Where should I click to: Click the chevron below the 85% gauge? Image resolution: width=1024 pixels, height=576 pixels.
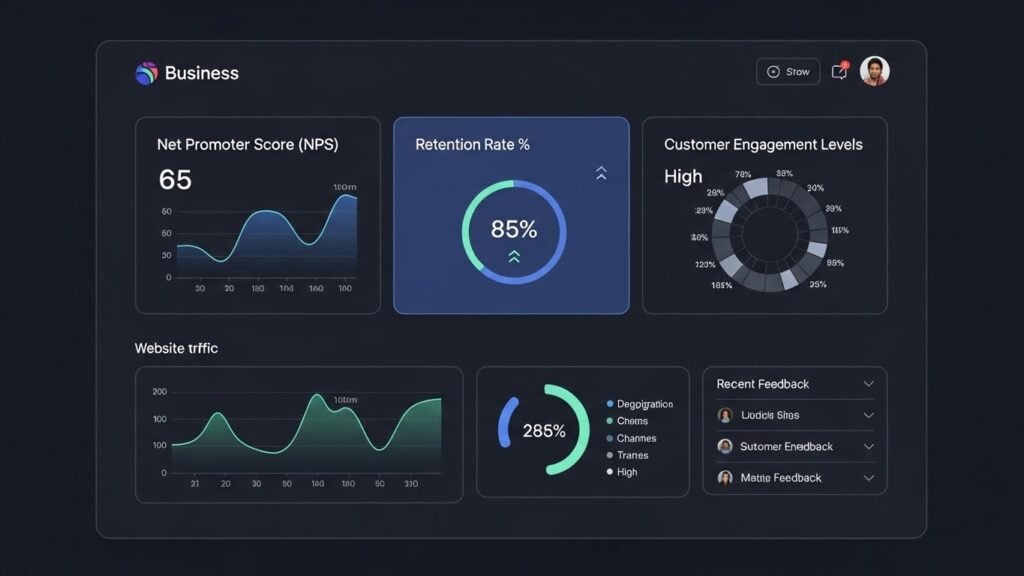tap(512, 258)
